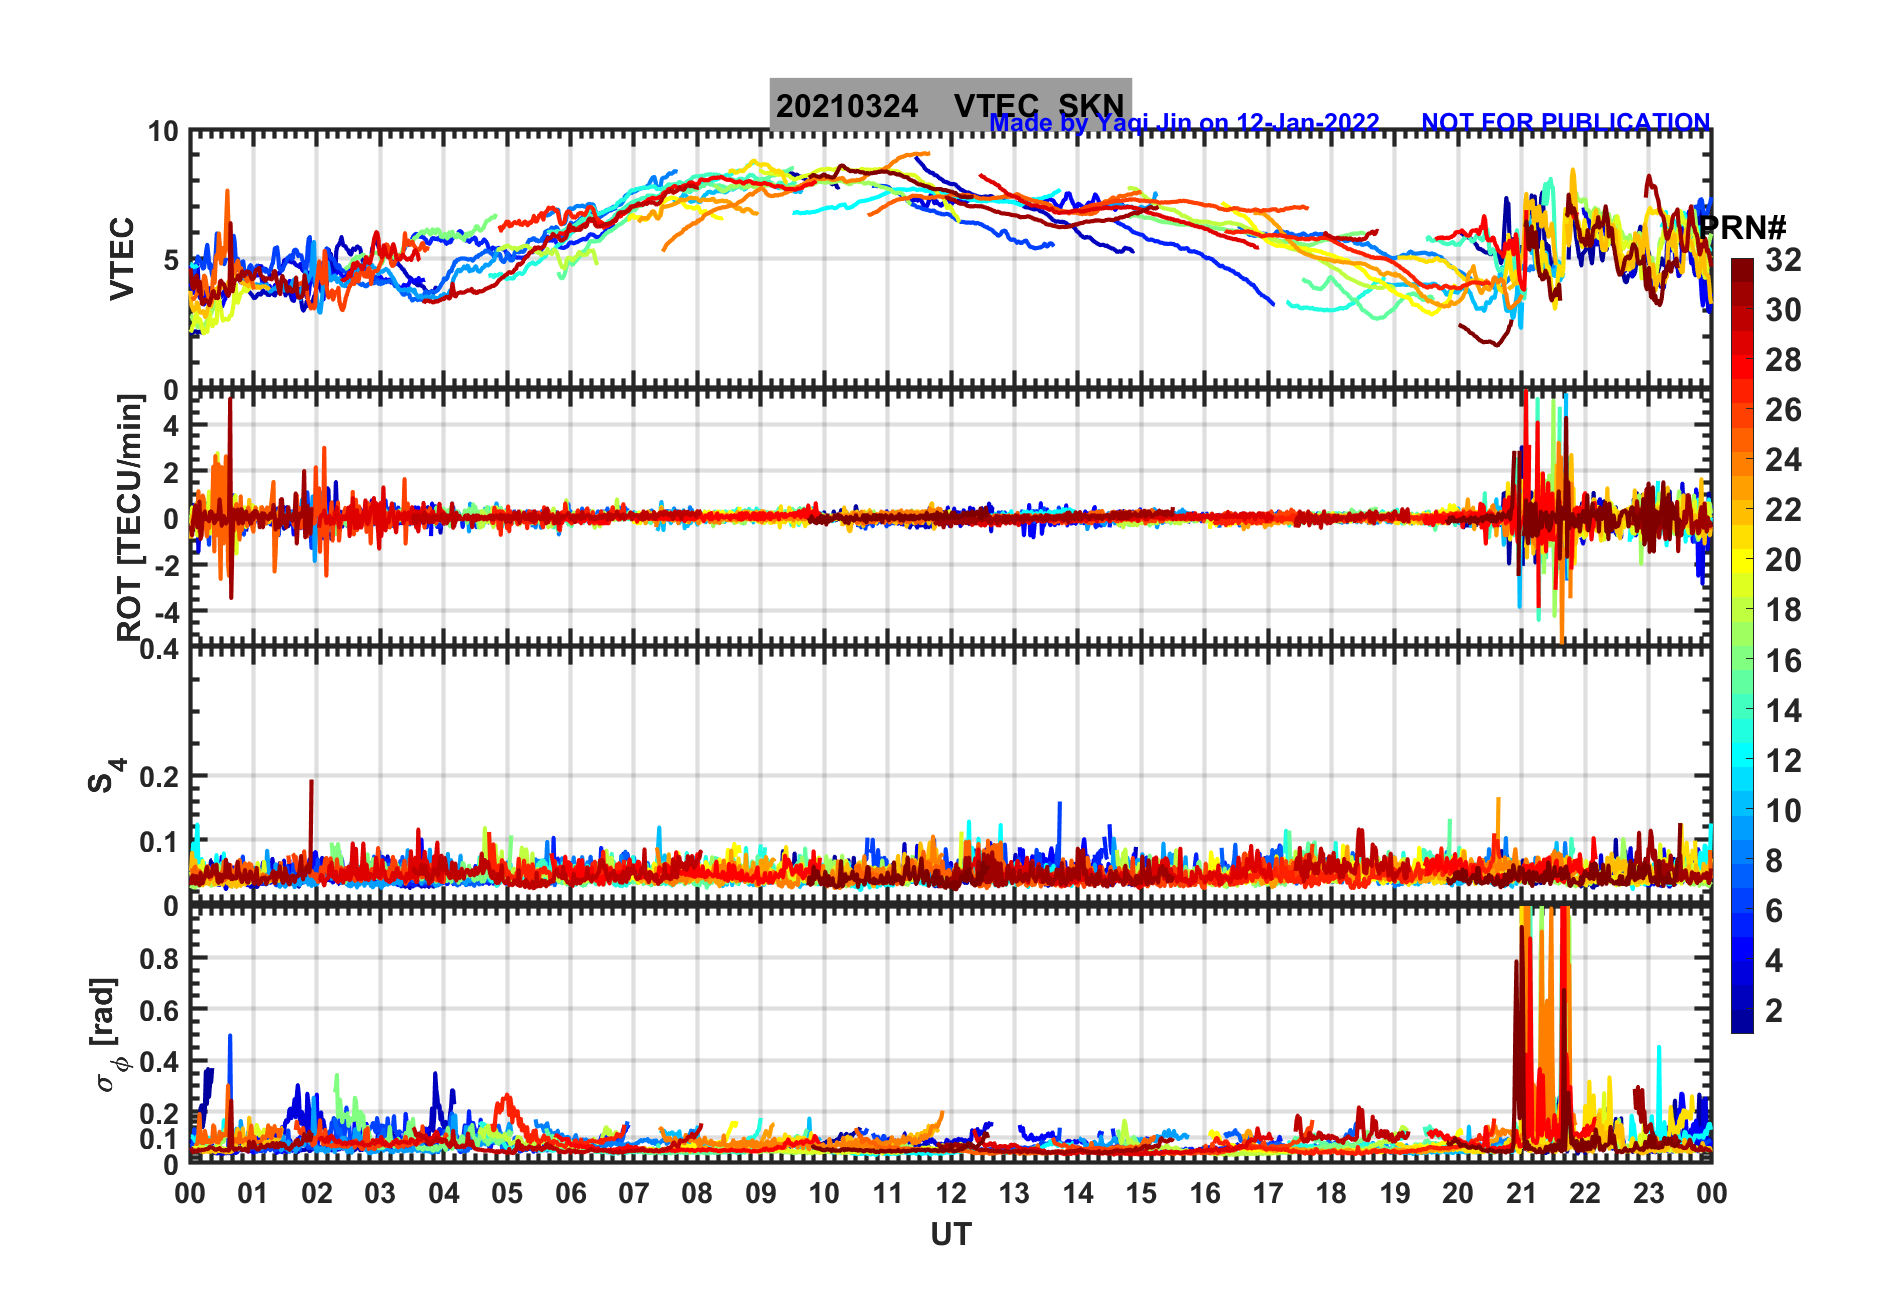
Task: Click UT axis hour label '15'
Action: 1141,1193
